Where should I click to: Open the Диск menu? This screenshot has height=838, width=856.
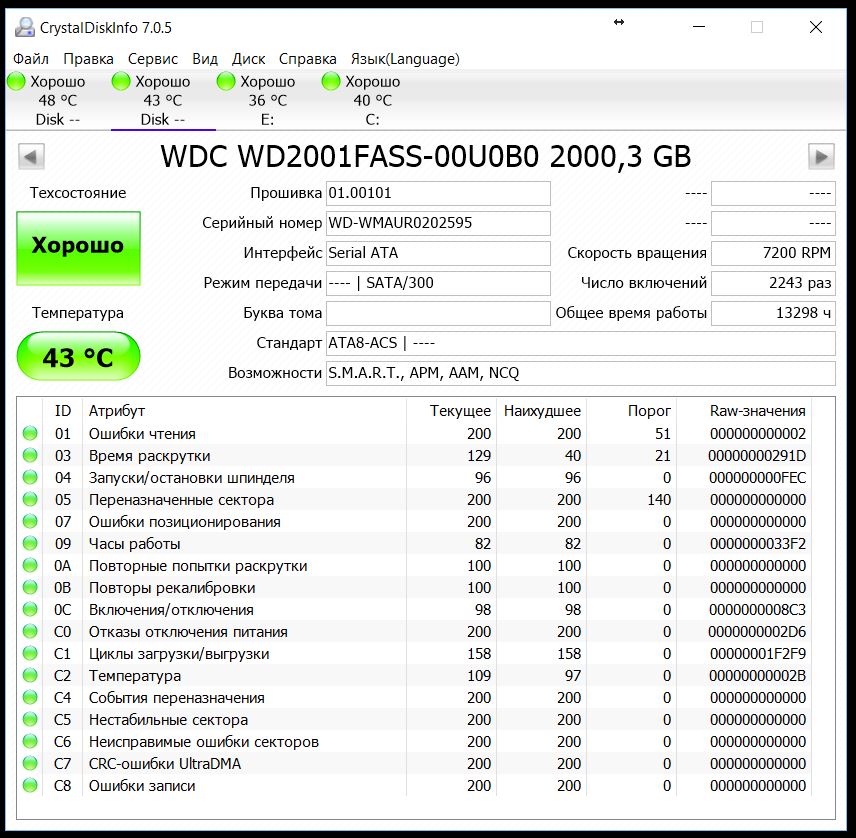pyautogui.click(x=248, y=59)
